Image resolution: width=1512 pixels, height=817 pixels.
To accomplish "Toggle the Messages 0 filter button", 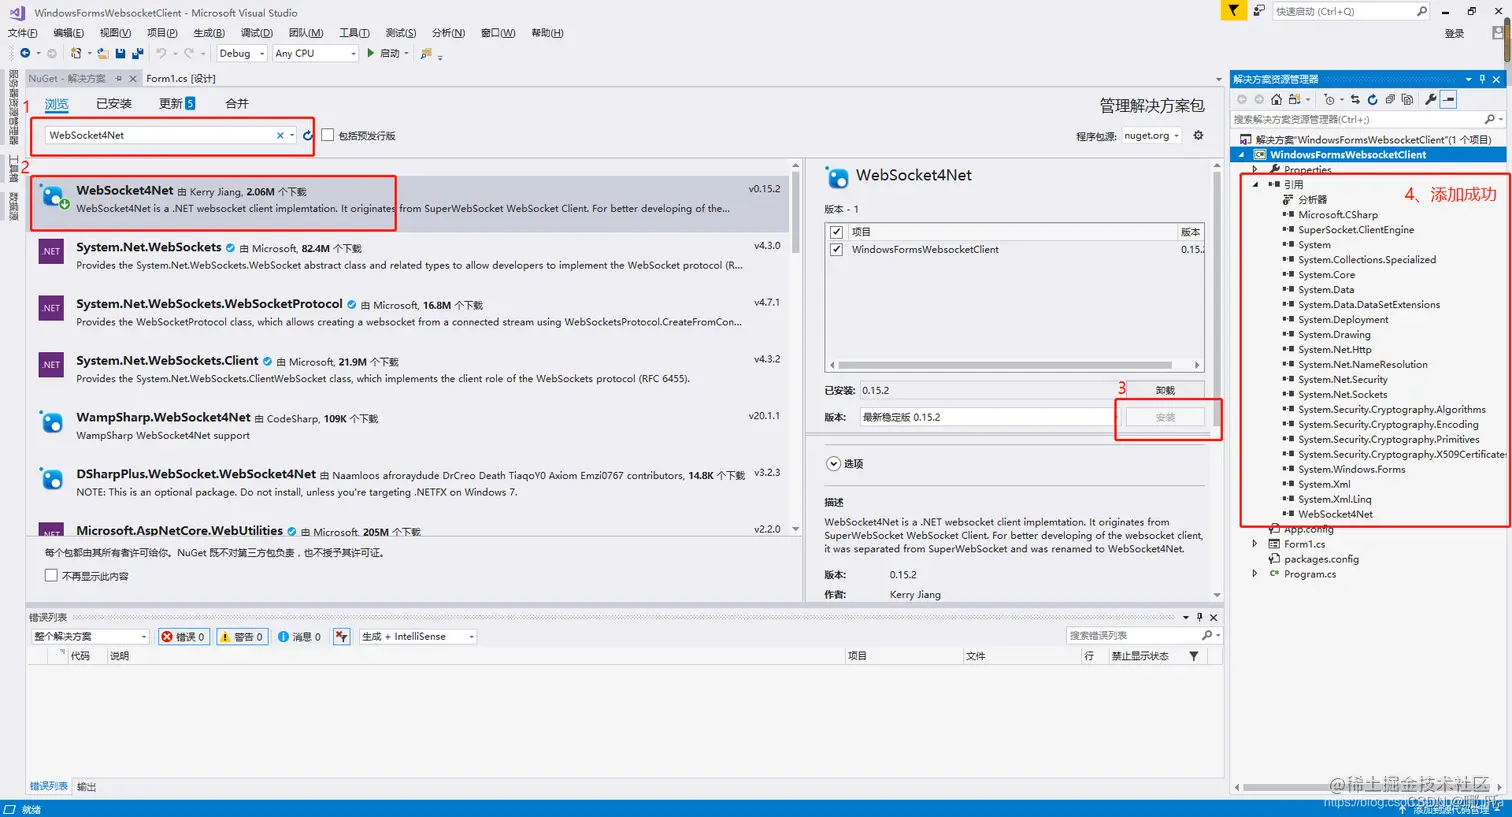I will click(x=299, y=636).
